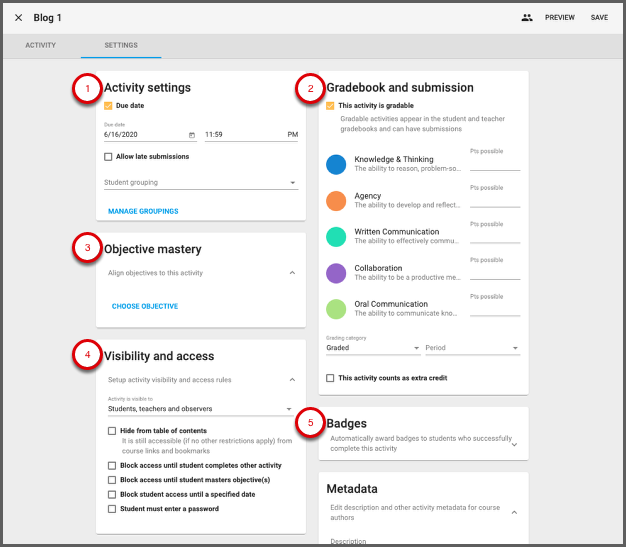Image resolution: width=626 pixels, height=547 pixels.
Task: Switch to the Activity tab
Action: click(40, 46)
